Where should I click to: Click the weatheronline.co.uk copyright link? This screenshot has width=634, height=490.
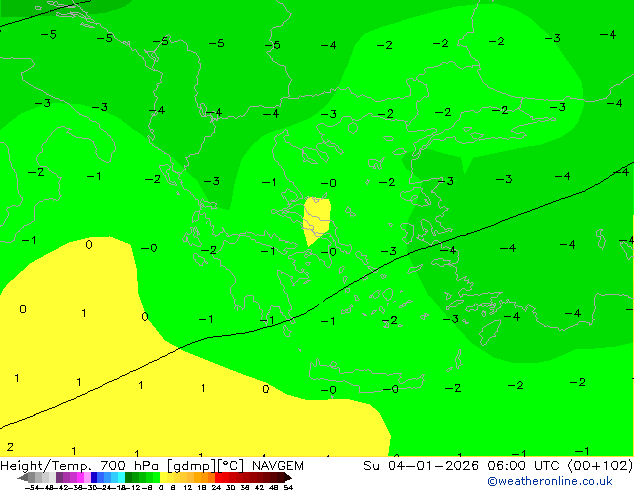coord(550,481)
